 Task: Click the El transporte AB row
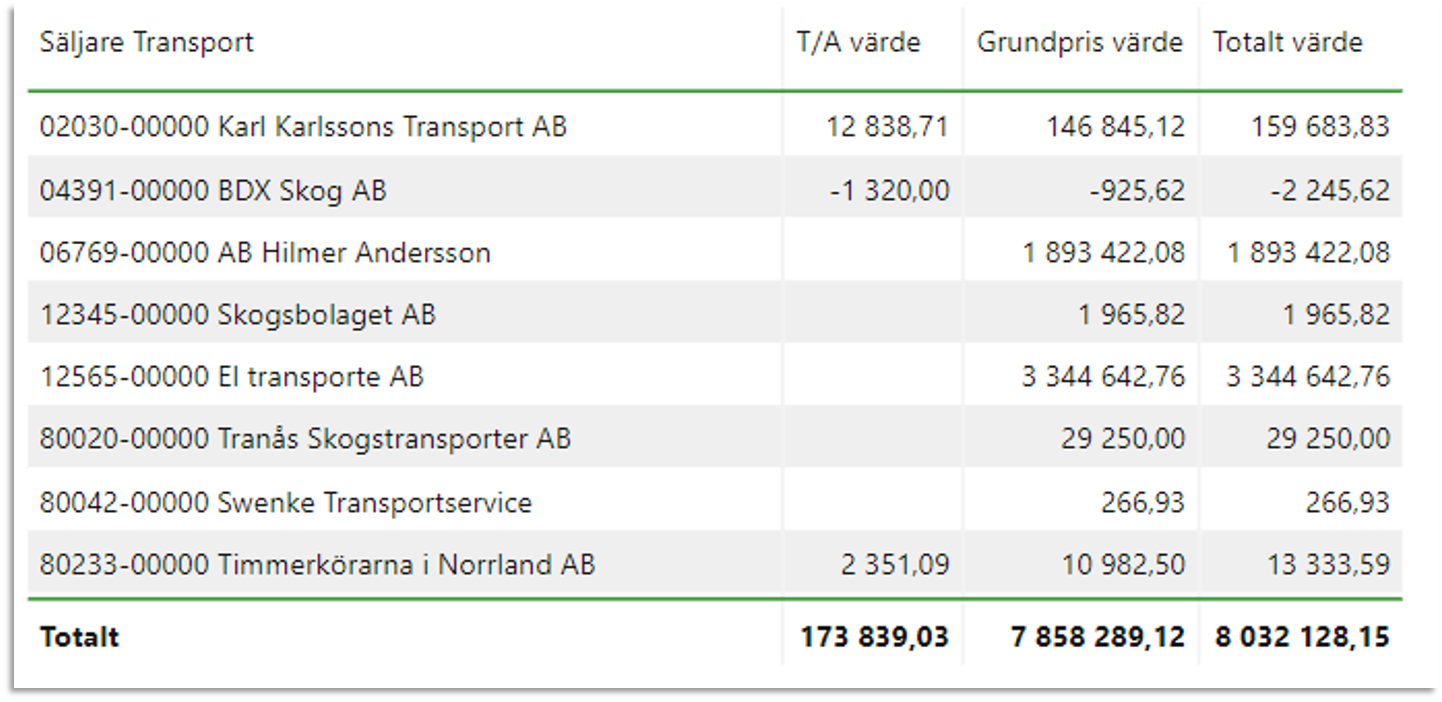pos(715,377)
